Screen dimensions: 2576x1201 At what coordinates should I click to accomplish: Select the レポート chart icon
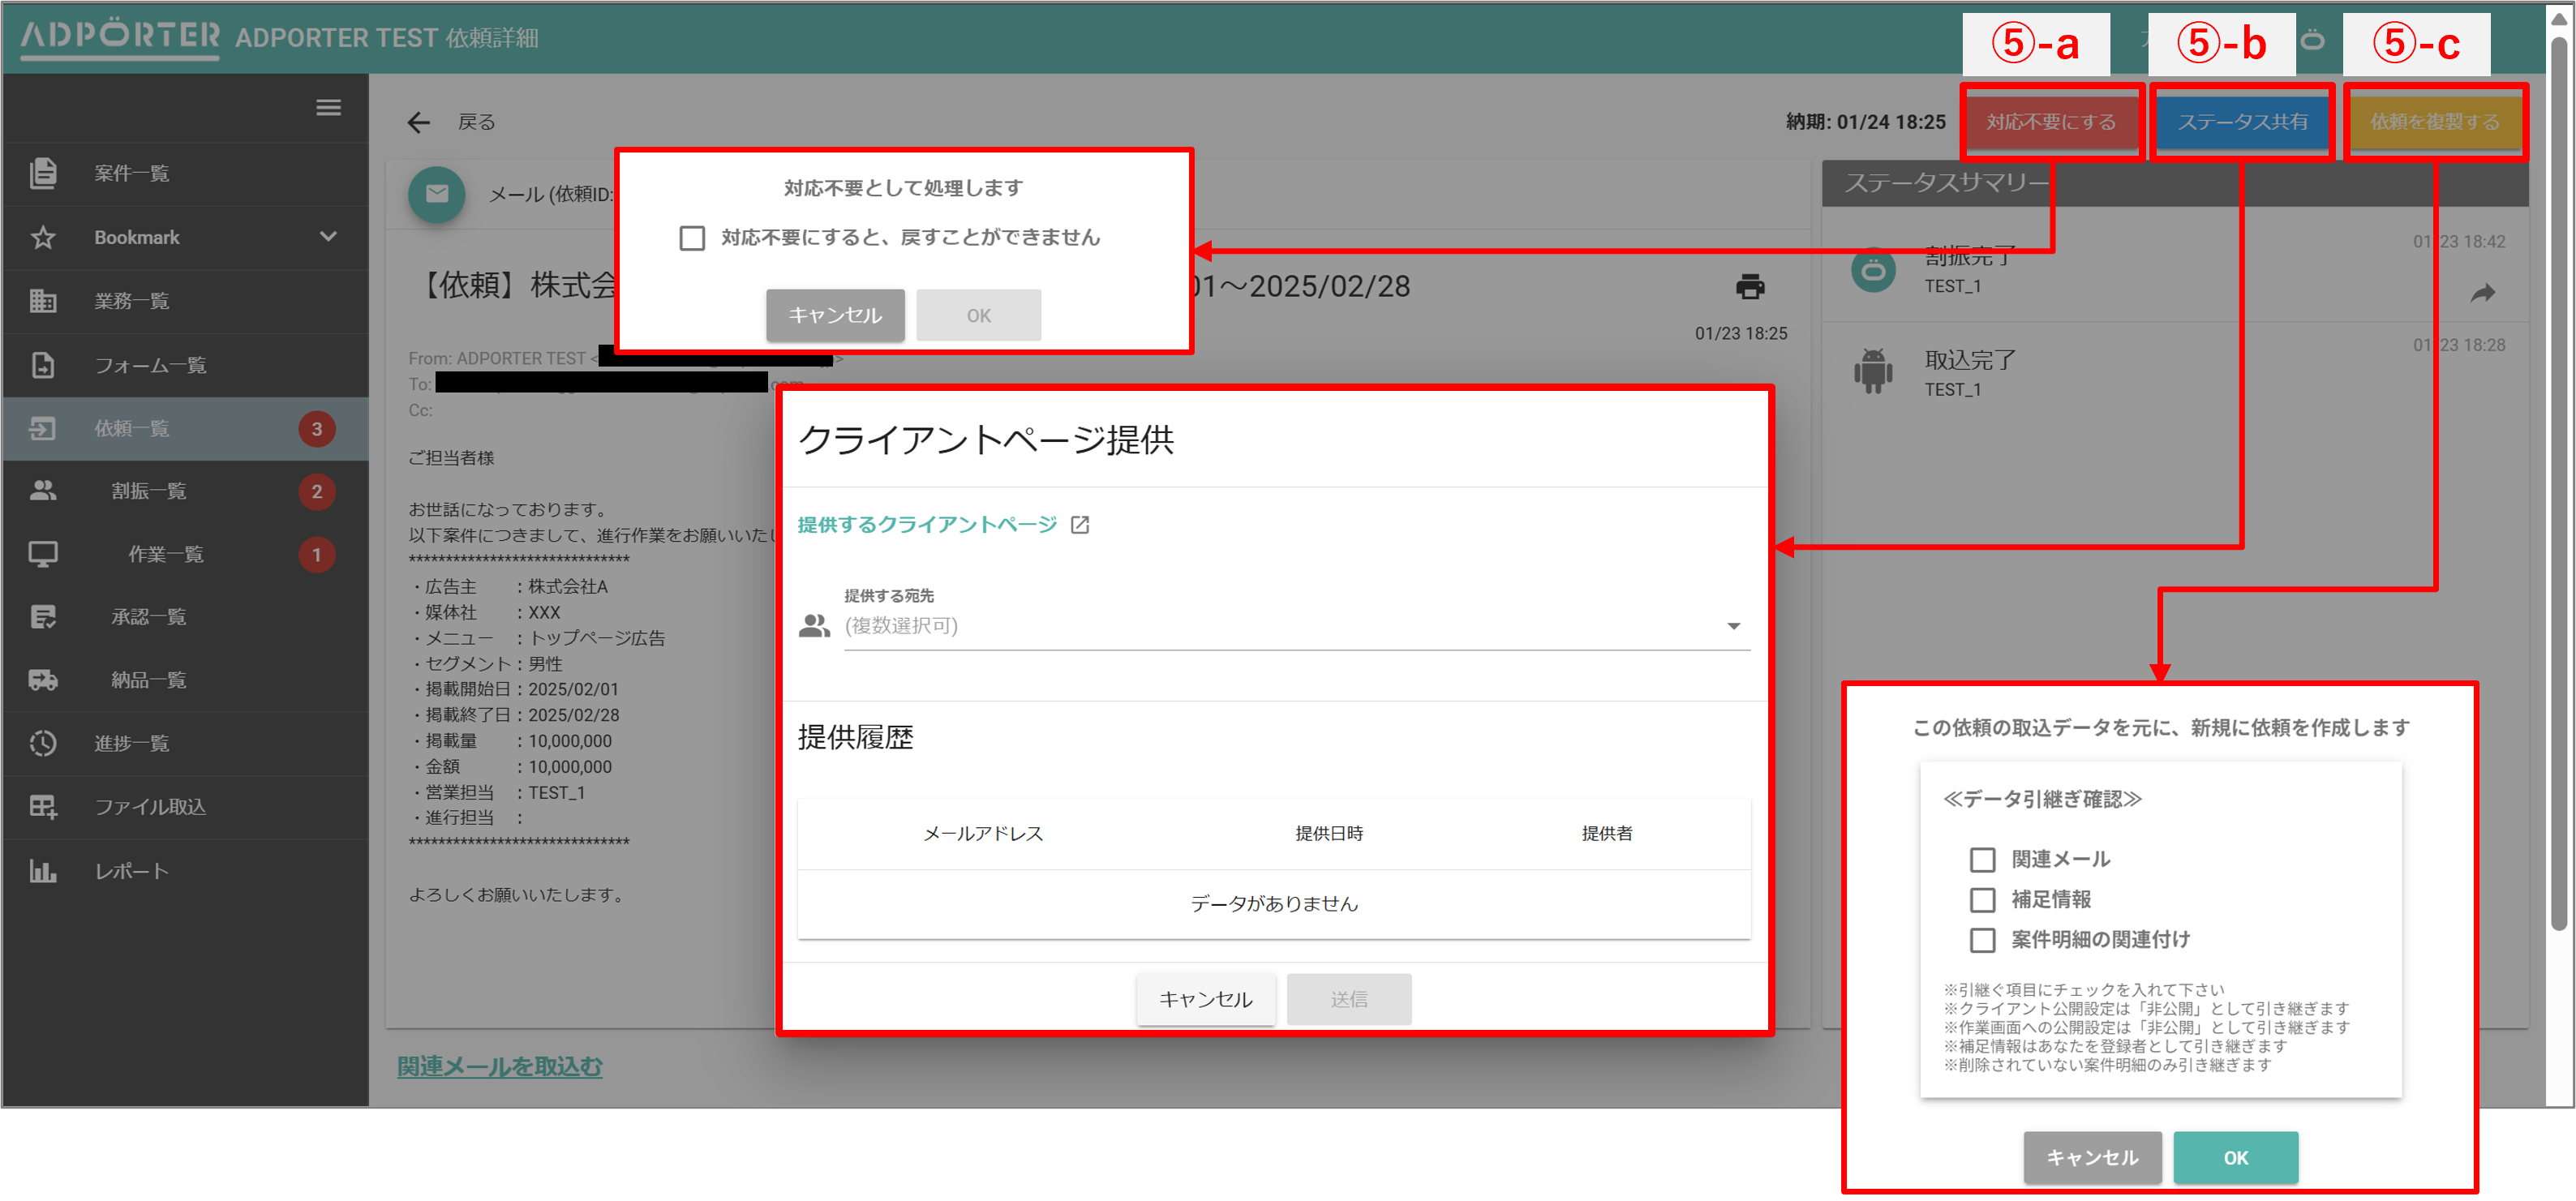tap(43, 870)
